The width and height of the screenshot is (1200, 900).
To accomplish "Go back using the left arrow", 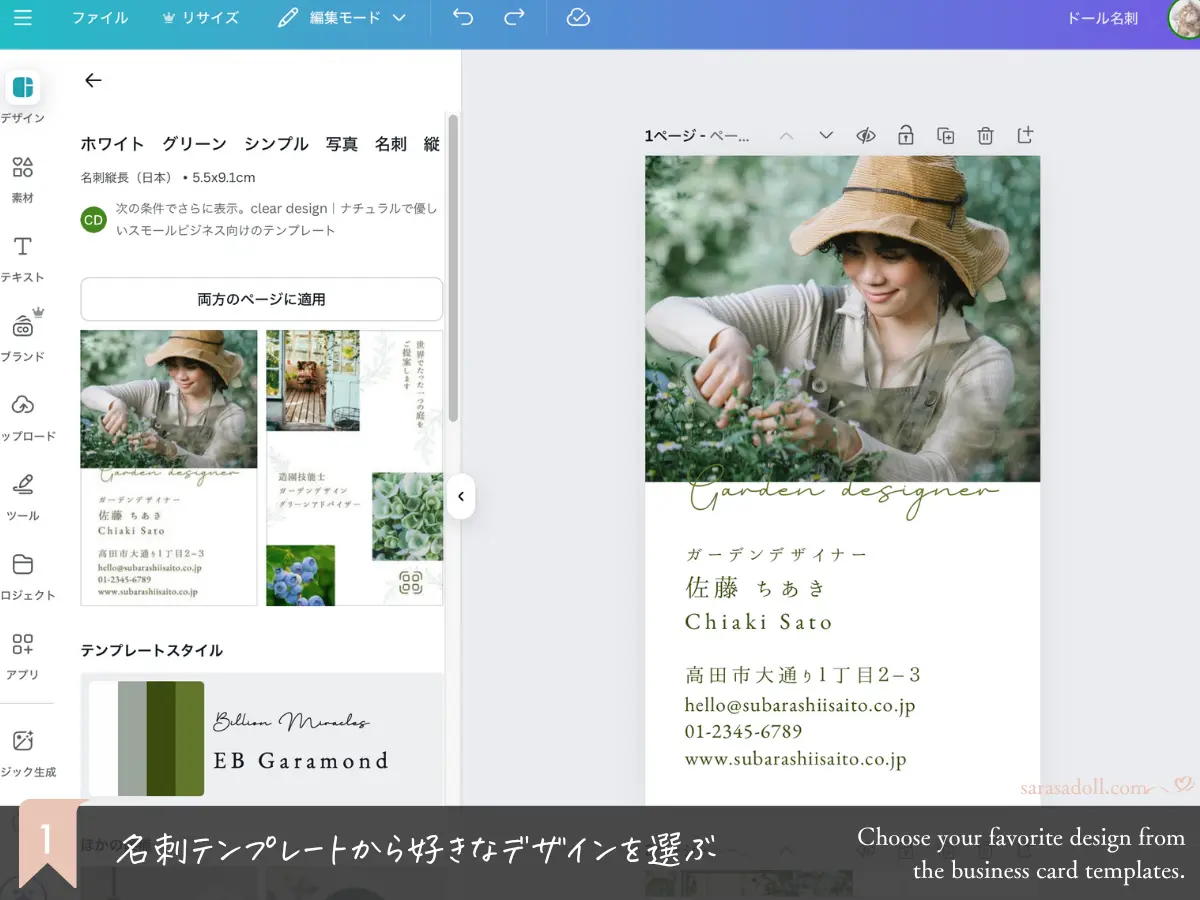I will (x=93, y=81).
